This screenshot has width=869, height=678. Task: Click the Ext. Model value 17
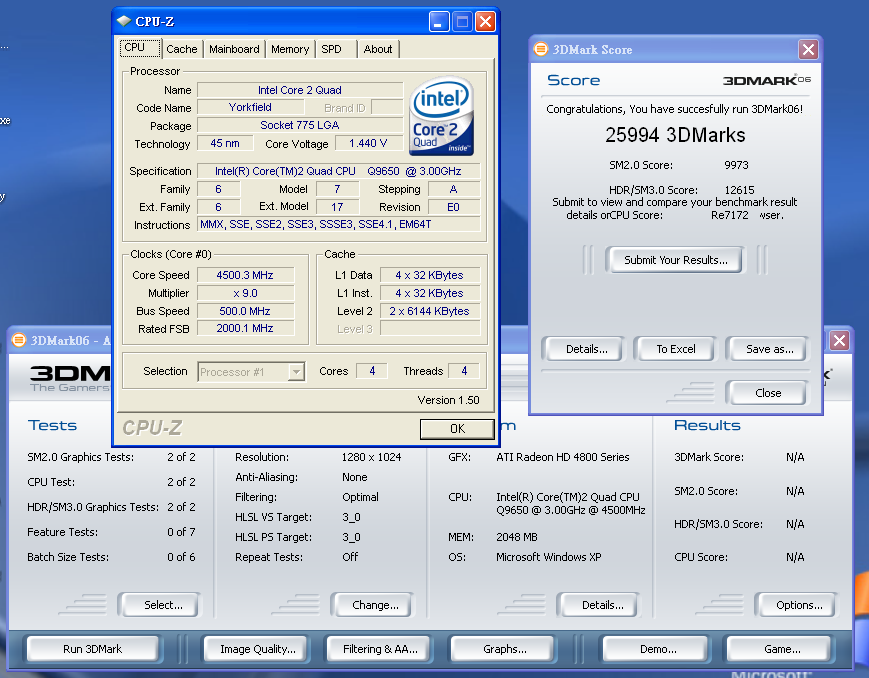coord(338,207)
